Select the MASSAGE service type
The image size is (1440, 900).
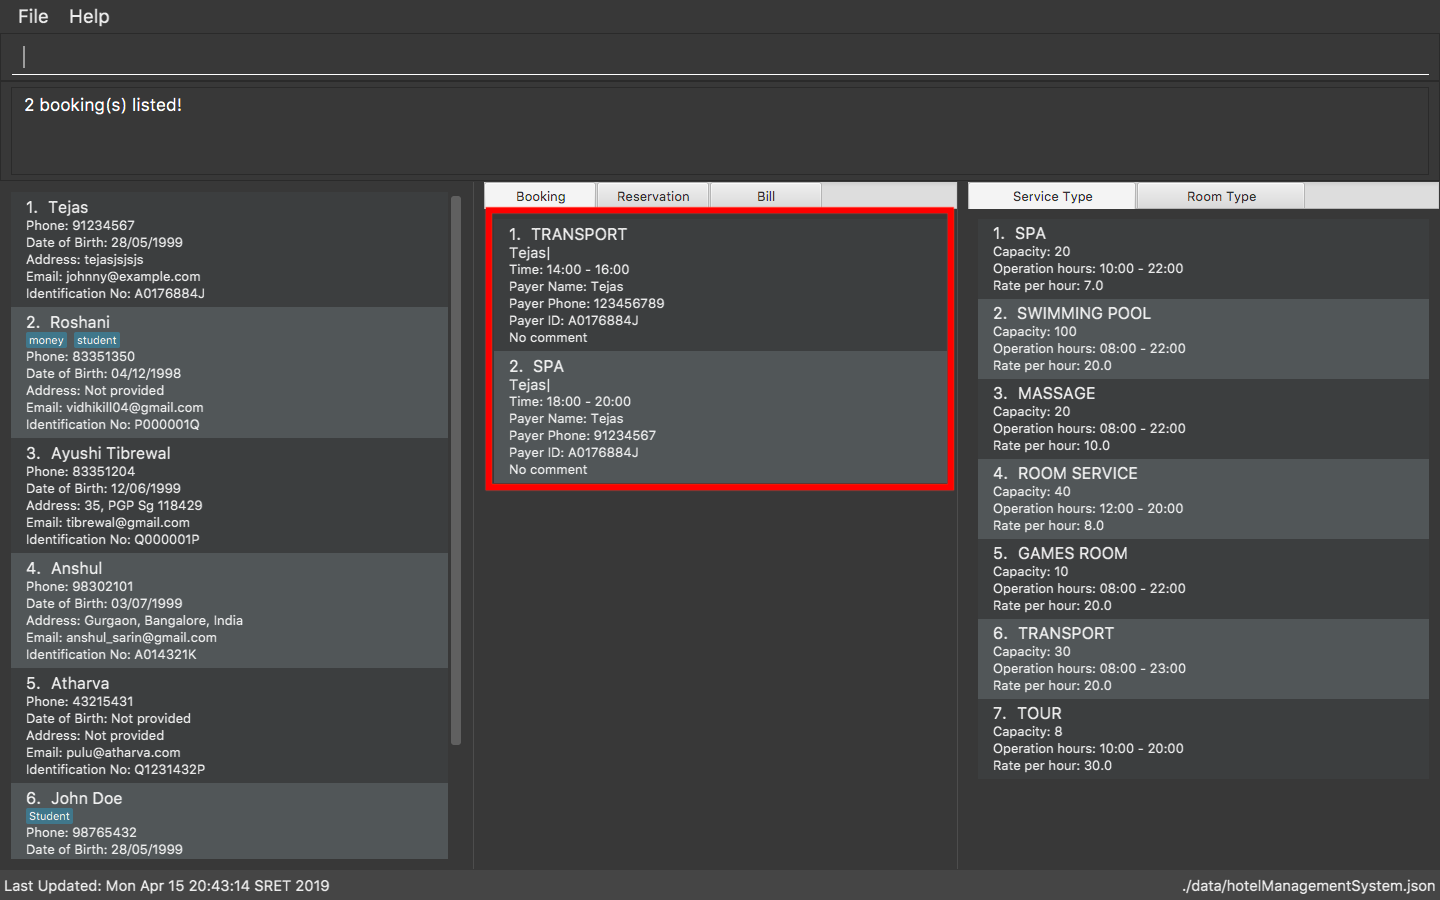[x=1203, y=418]
